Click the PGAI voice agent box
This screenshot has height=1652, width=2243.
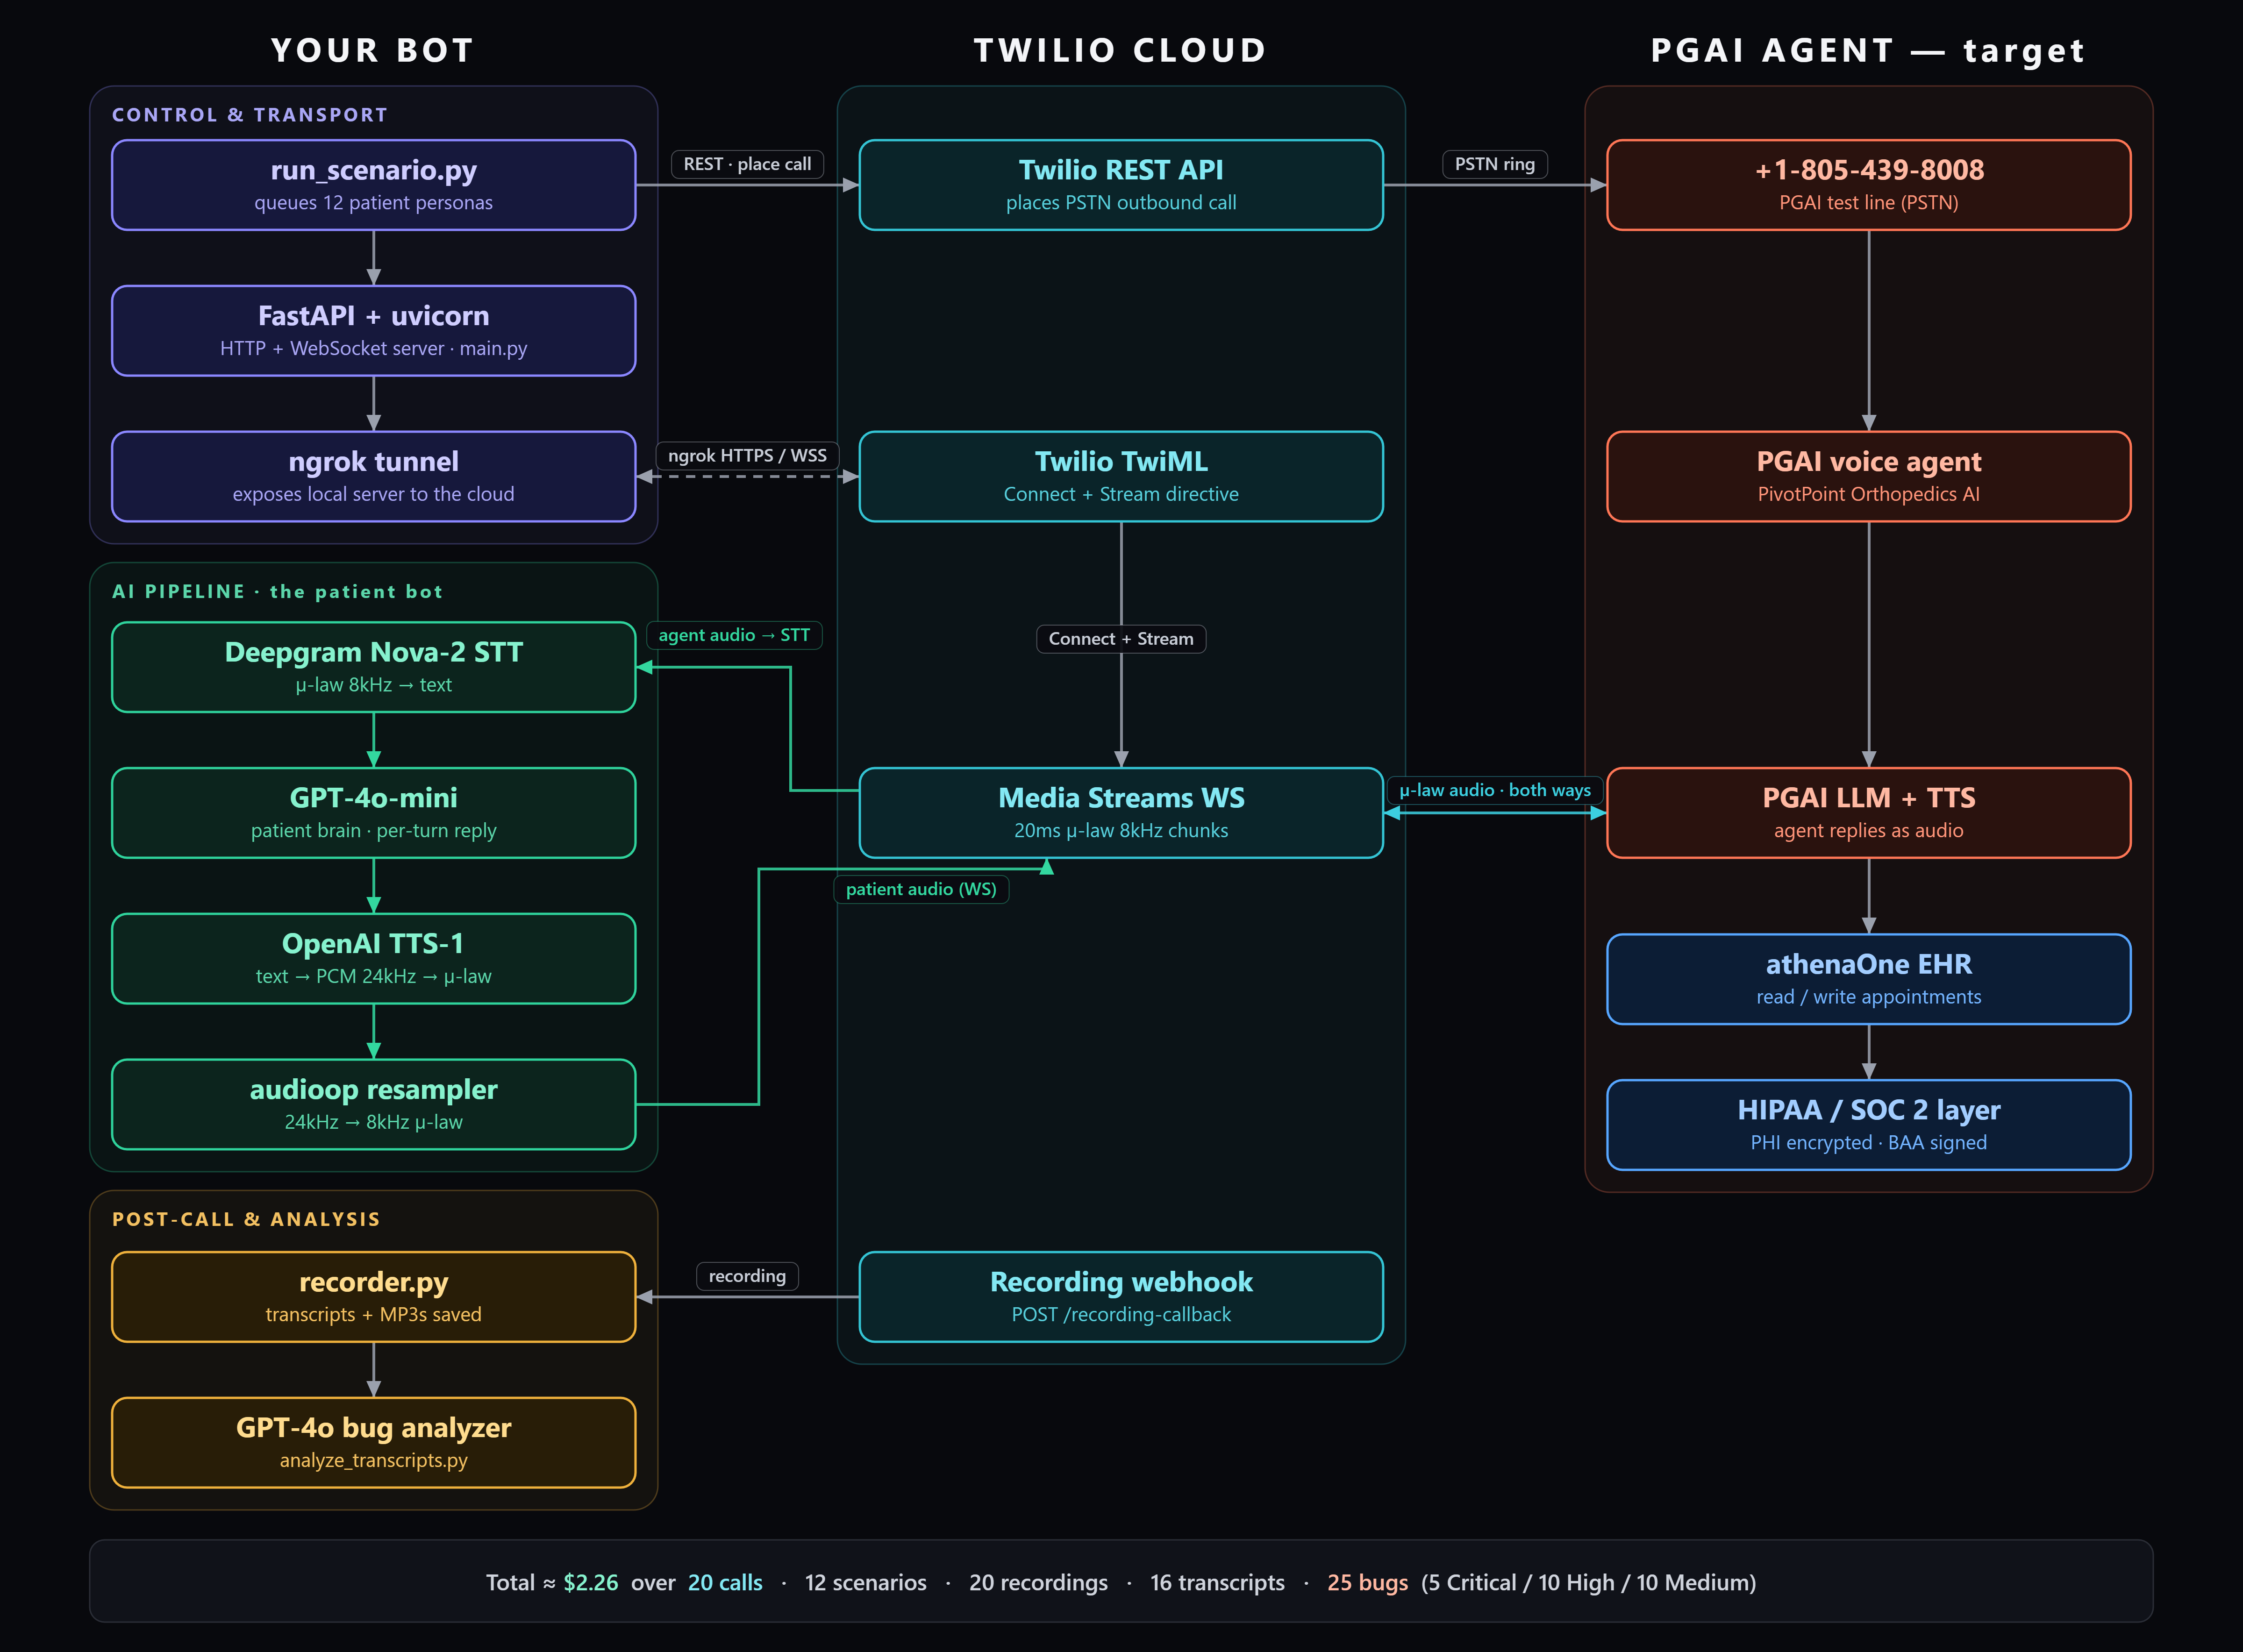[1869, 477]
